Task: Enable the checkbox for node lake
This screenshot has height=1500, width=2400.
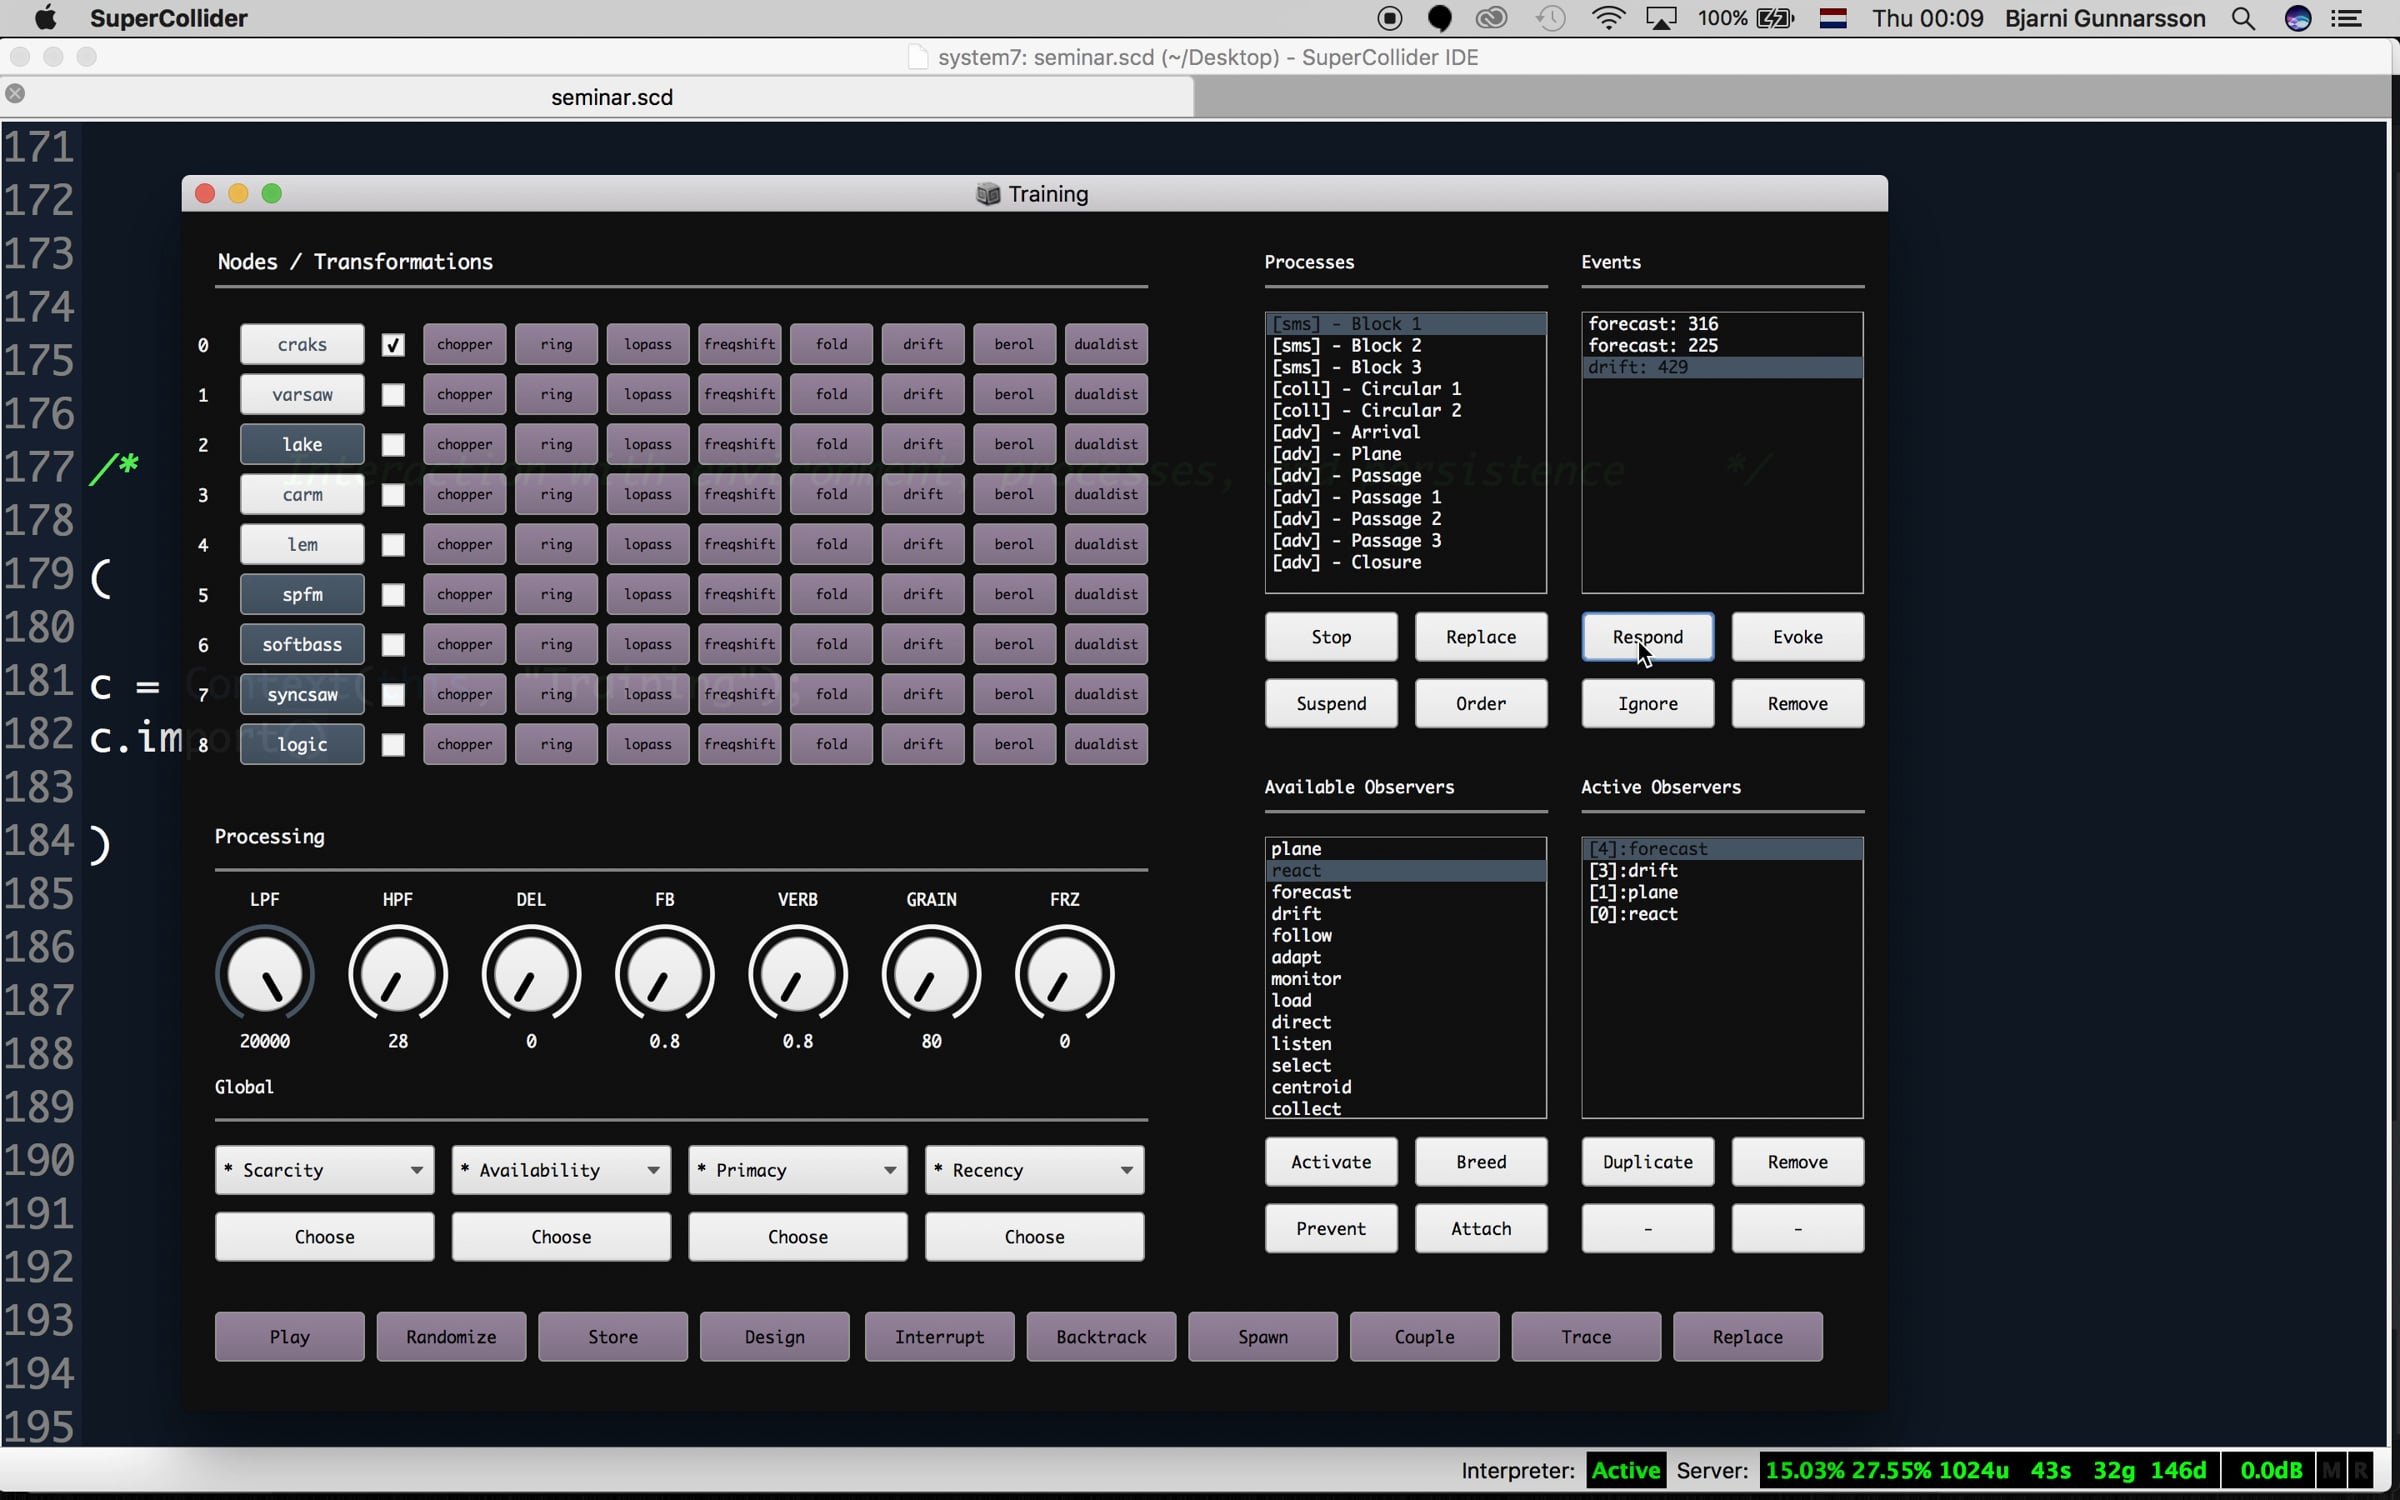Action: click(x=393, y=445)
